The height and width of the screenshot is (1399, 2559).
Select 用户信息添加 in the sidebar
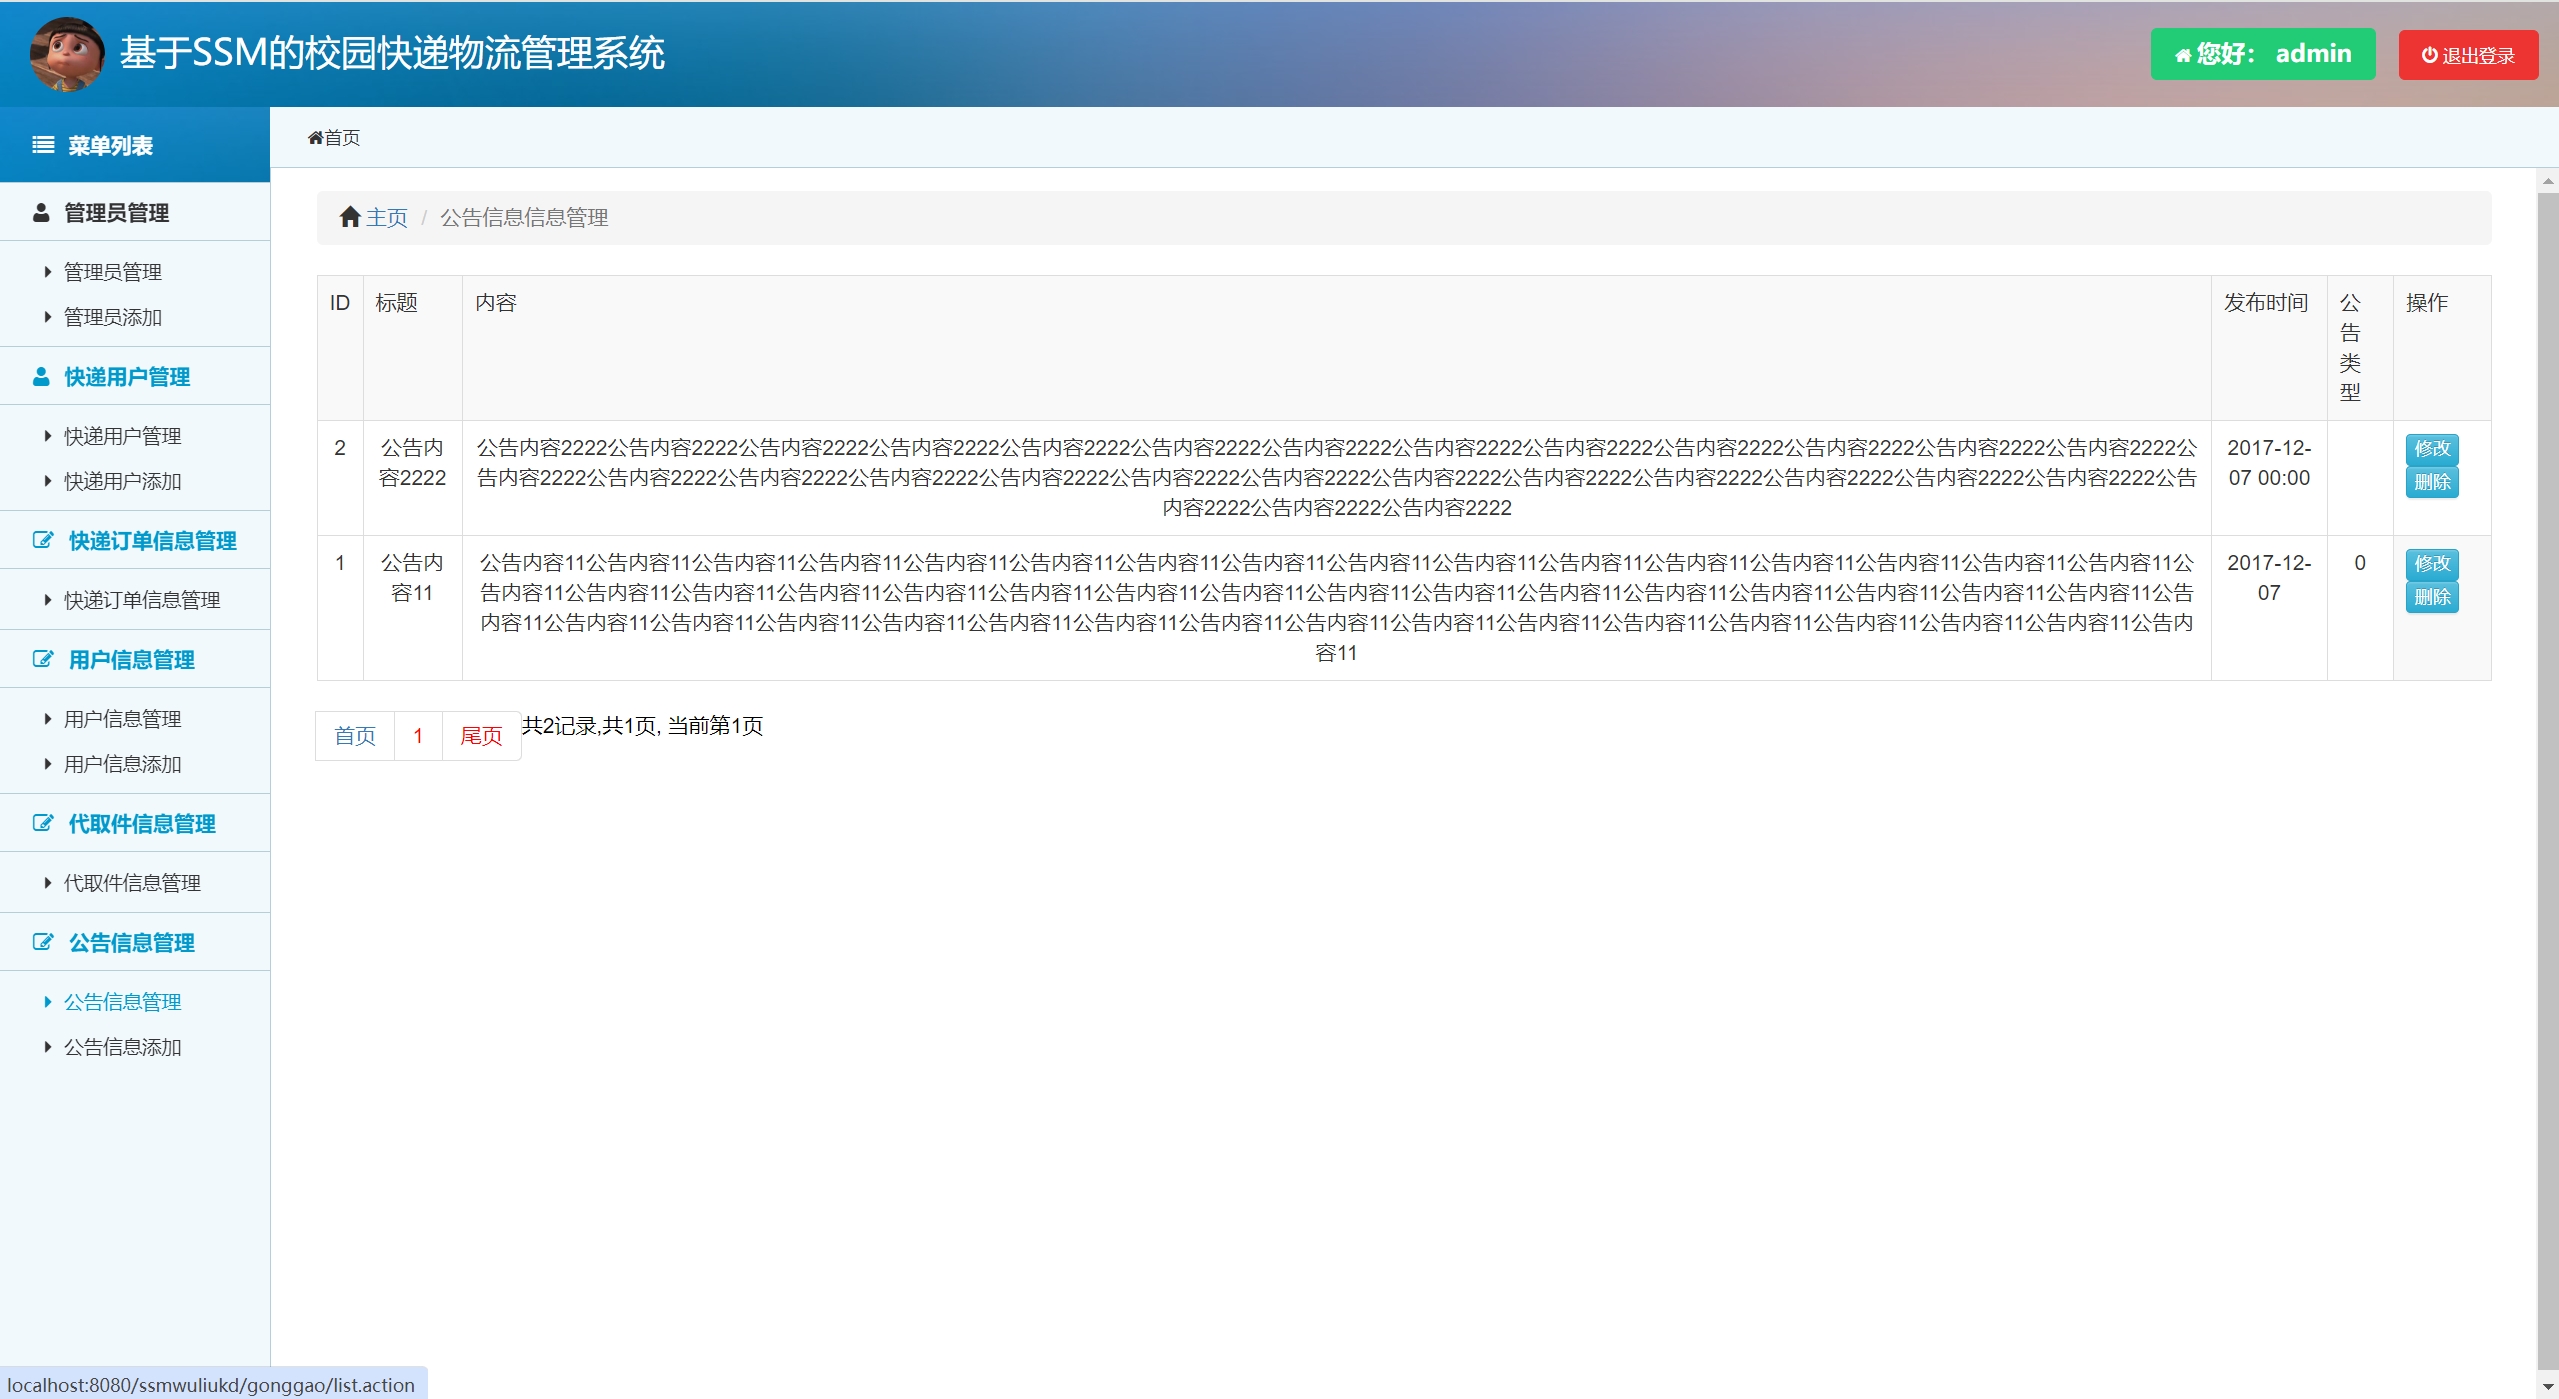click(123, 765)
